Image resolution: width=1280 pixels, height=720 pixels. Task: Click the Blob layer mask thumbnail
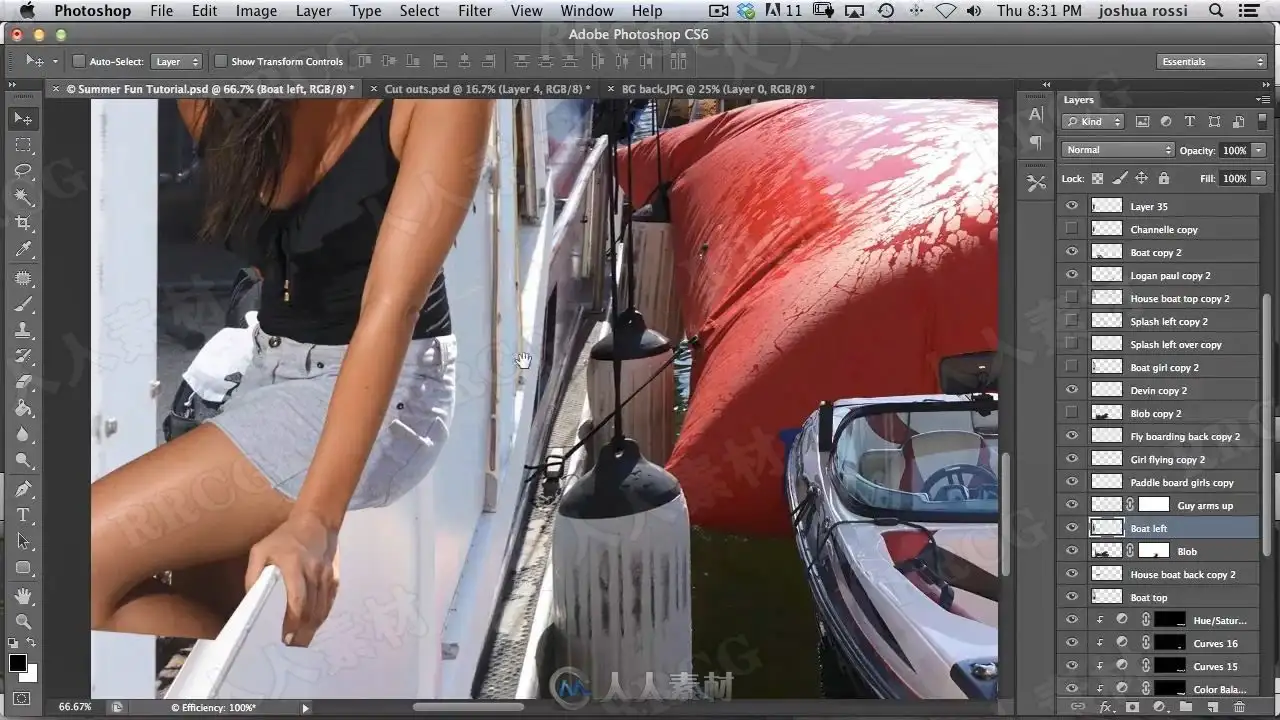pyautogui.click(x=1154, y=551)
